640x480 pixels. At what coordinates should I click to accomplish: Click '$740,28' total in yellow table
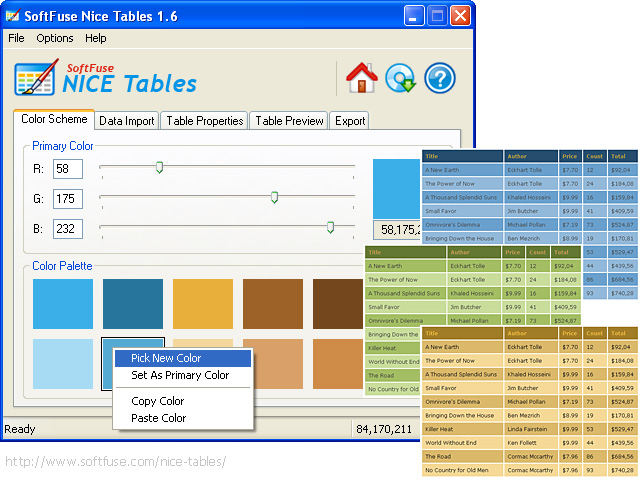(622, 470)
